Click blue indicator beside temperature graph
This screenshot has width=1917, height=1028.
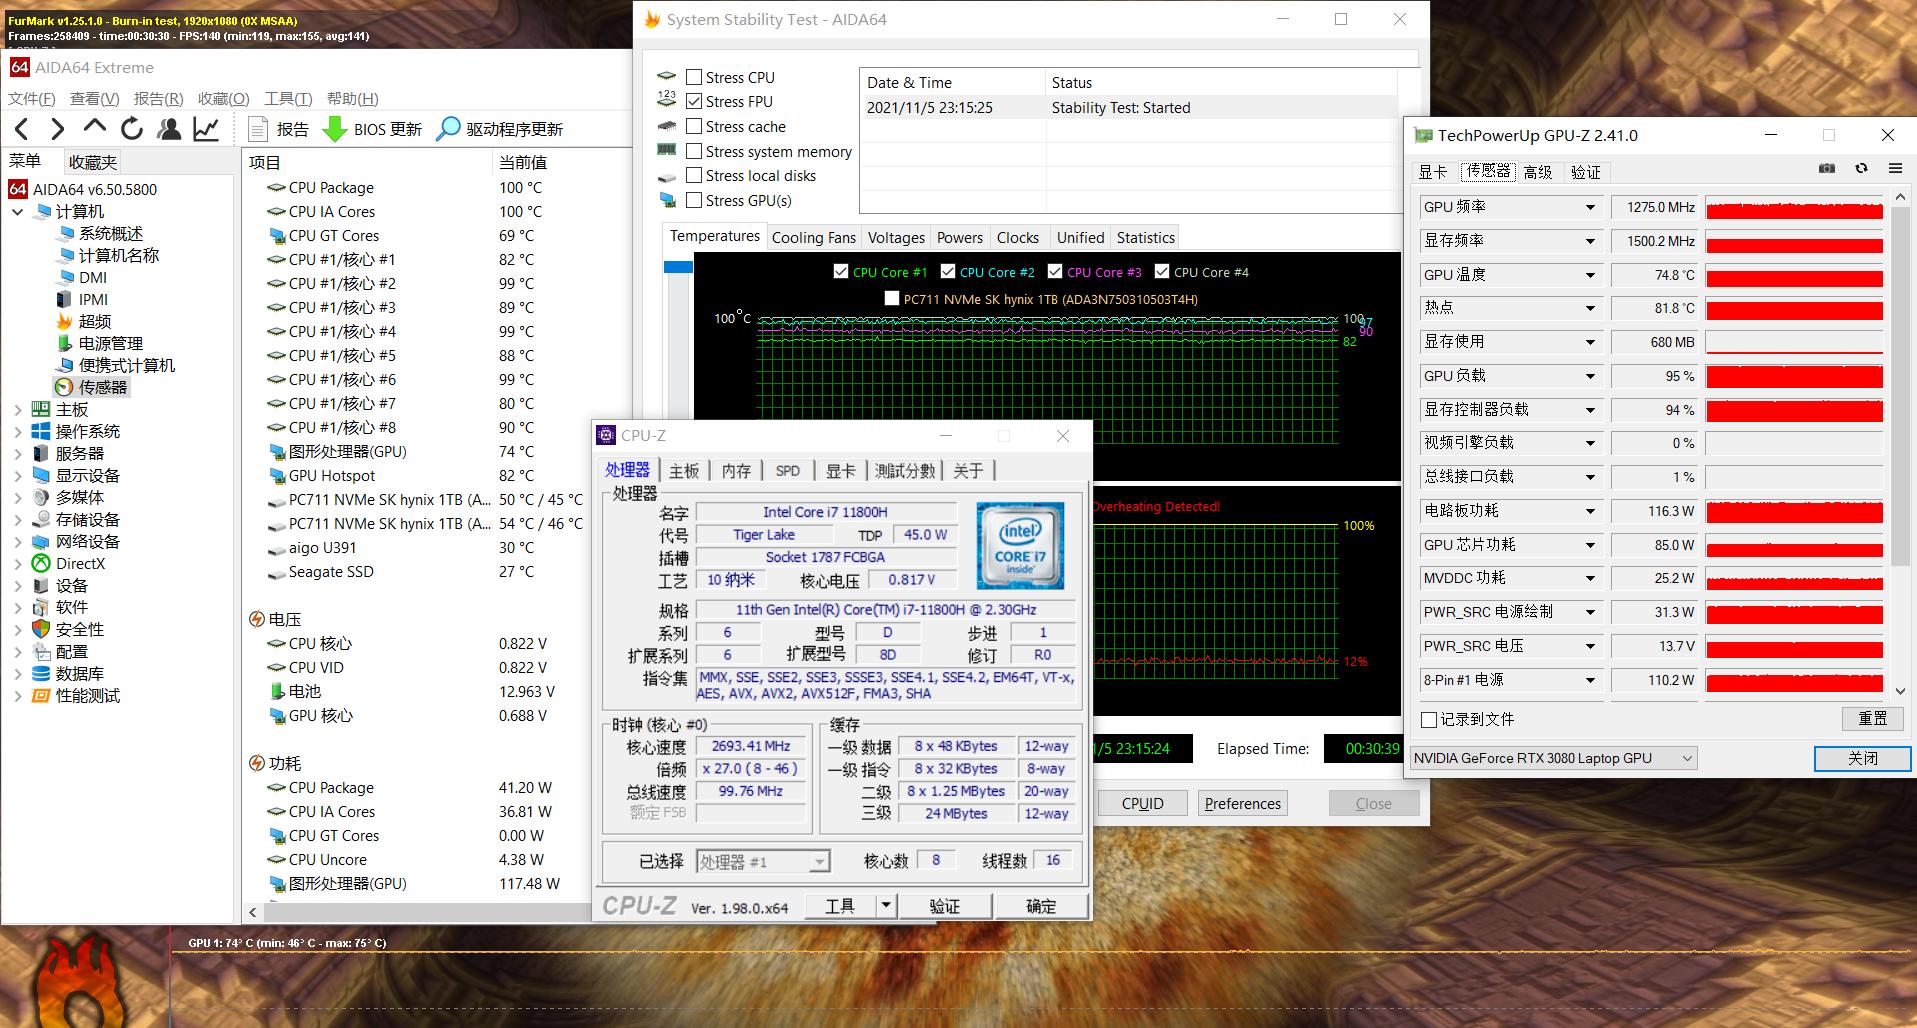click(678, 267)
